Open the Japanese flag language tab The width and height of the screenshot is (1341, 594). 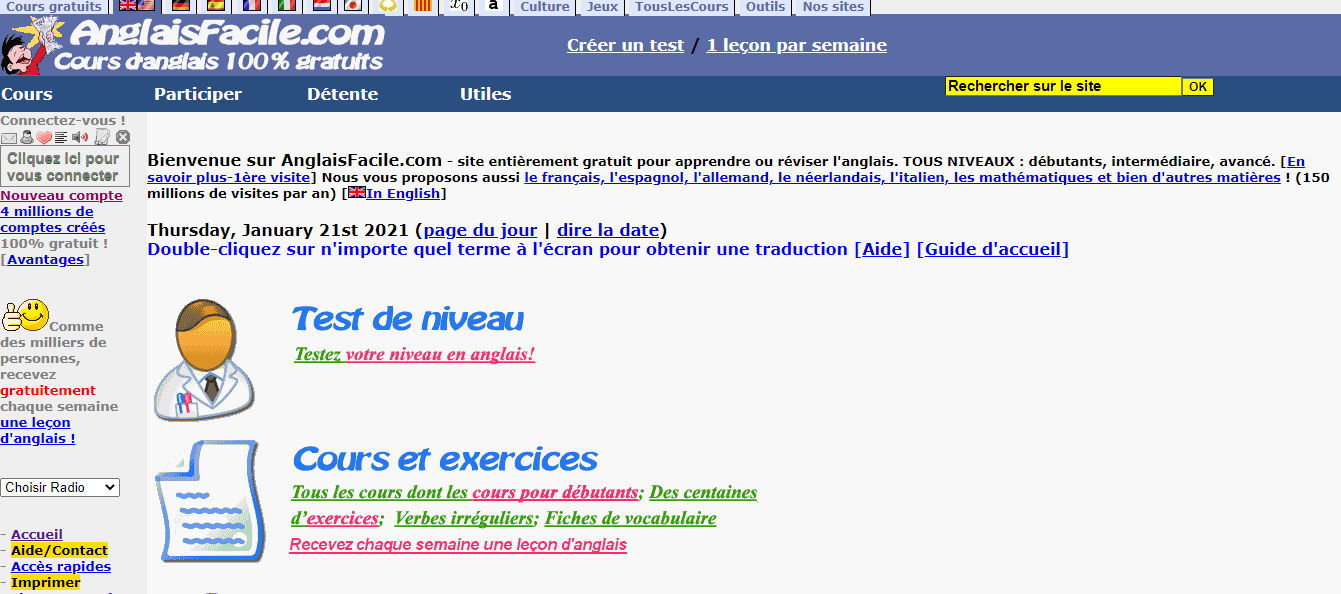353,6
